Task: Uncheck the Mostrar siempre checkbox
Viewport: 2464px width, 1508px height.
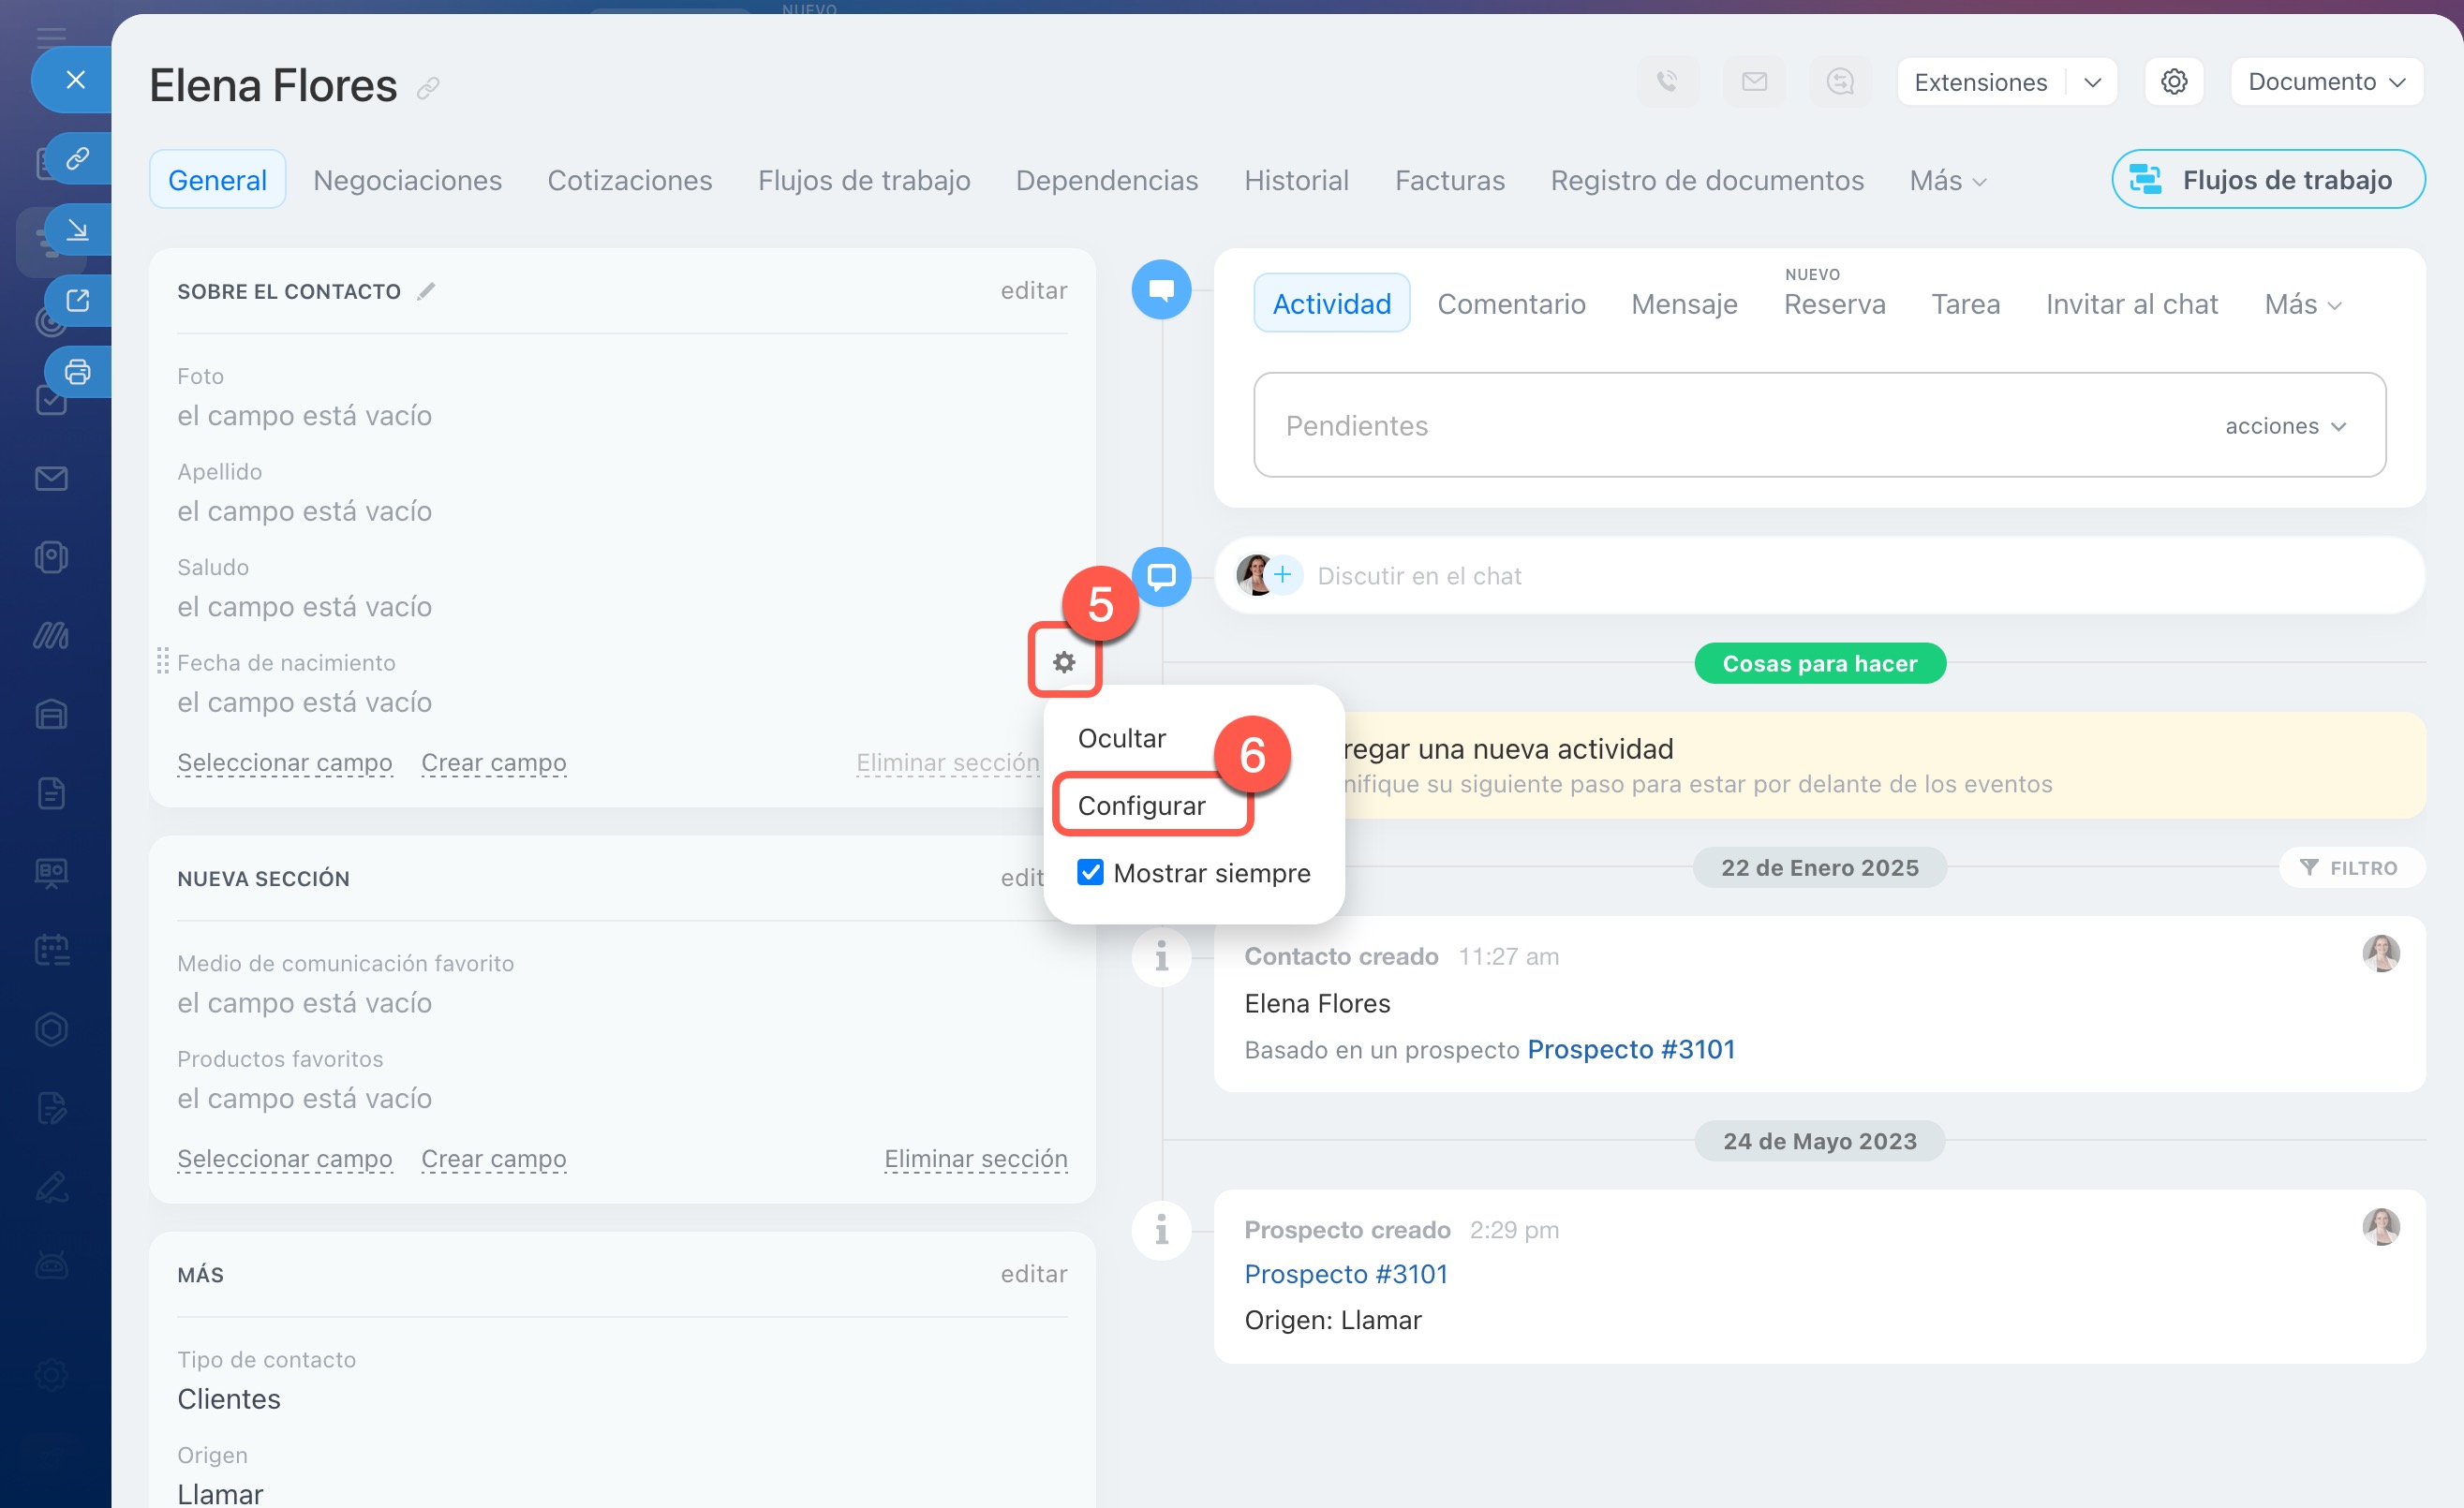Action: pyautogui.click(x=1090, y=872)
